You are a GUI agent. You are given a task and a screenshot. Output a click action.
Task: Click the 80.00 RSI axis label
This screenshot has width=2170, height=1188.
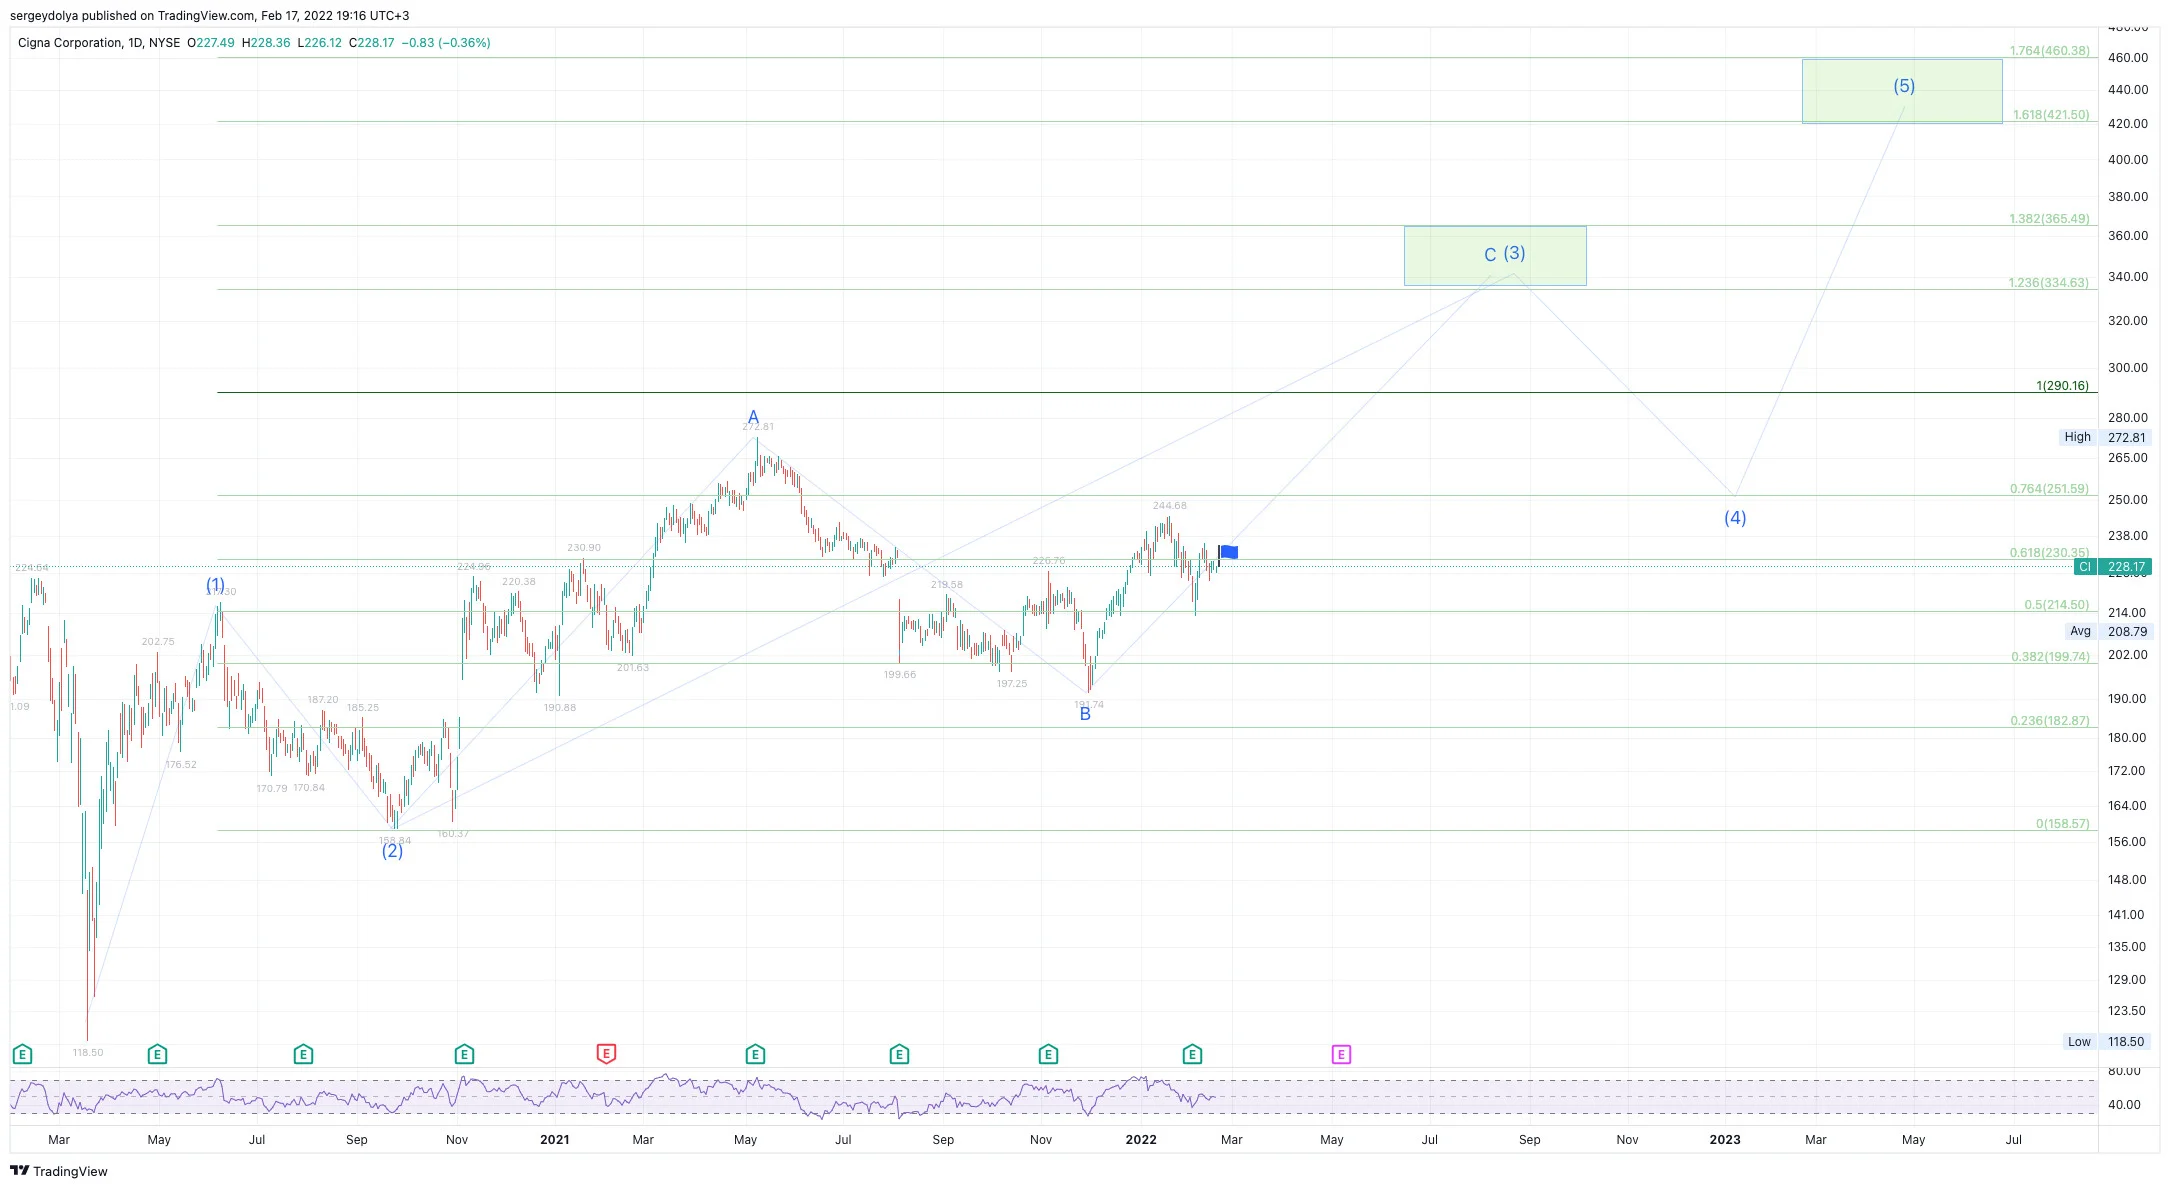pyautogui.click(x=2125, y=1071)
